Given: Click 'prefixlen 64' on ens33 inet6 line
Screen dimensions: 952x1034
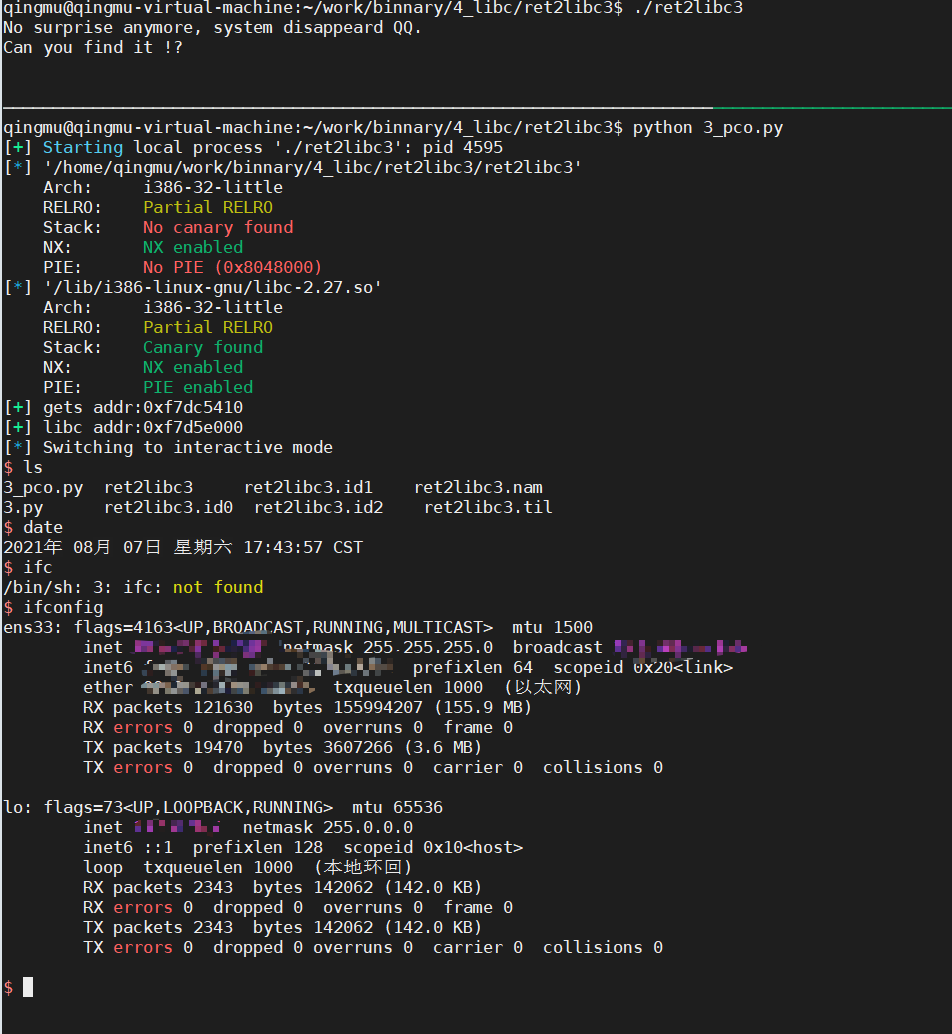Looking at the screenshot, I should (473, 667).
